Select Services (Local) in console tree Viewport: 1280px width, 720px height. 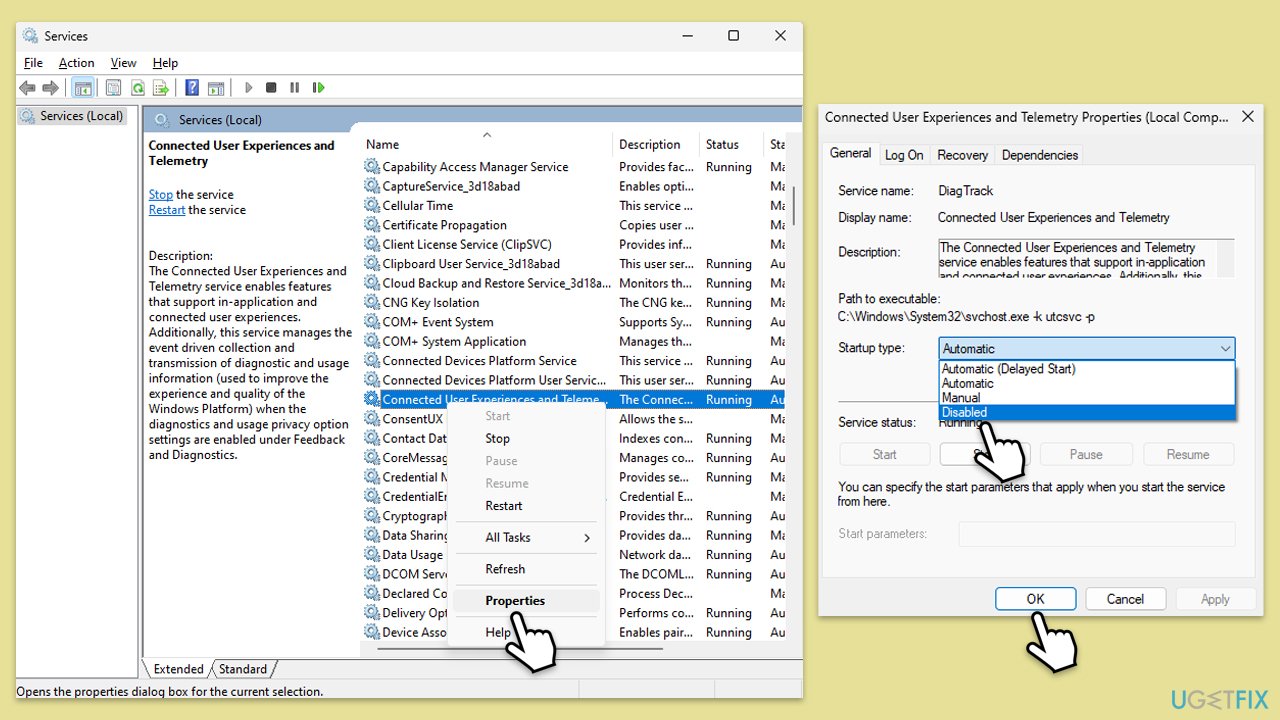[72, 116]
